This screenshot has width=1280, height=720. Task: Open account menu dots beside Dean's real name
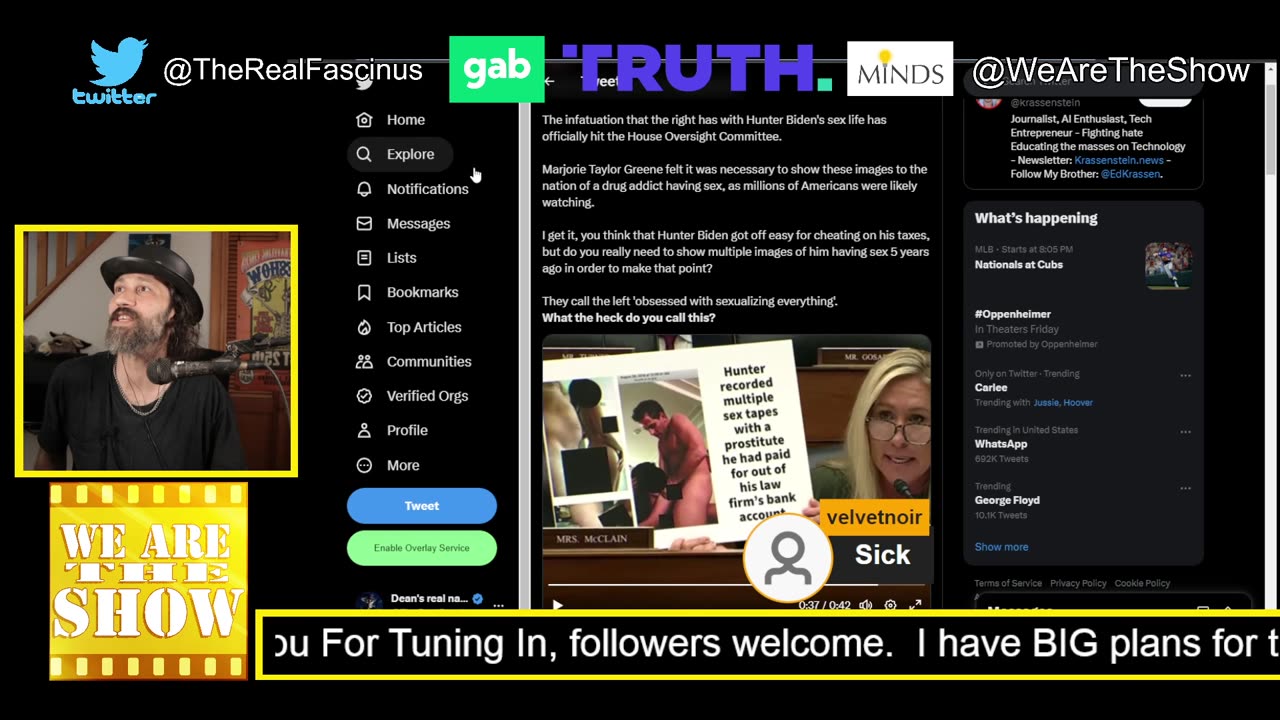pos(498,605)
